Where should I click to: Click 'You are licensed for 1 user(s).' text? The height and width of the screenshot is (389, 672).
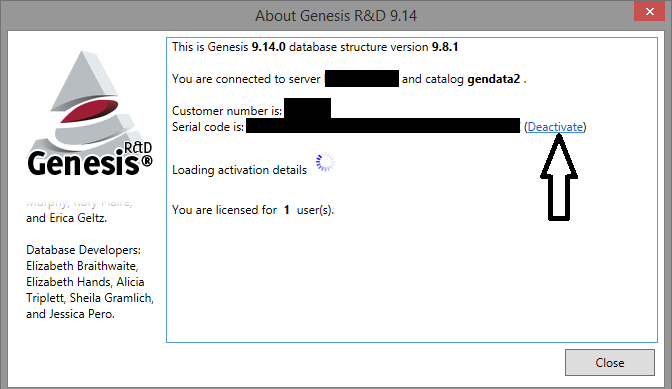pyautogui.click(x=253, y=210)
